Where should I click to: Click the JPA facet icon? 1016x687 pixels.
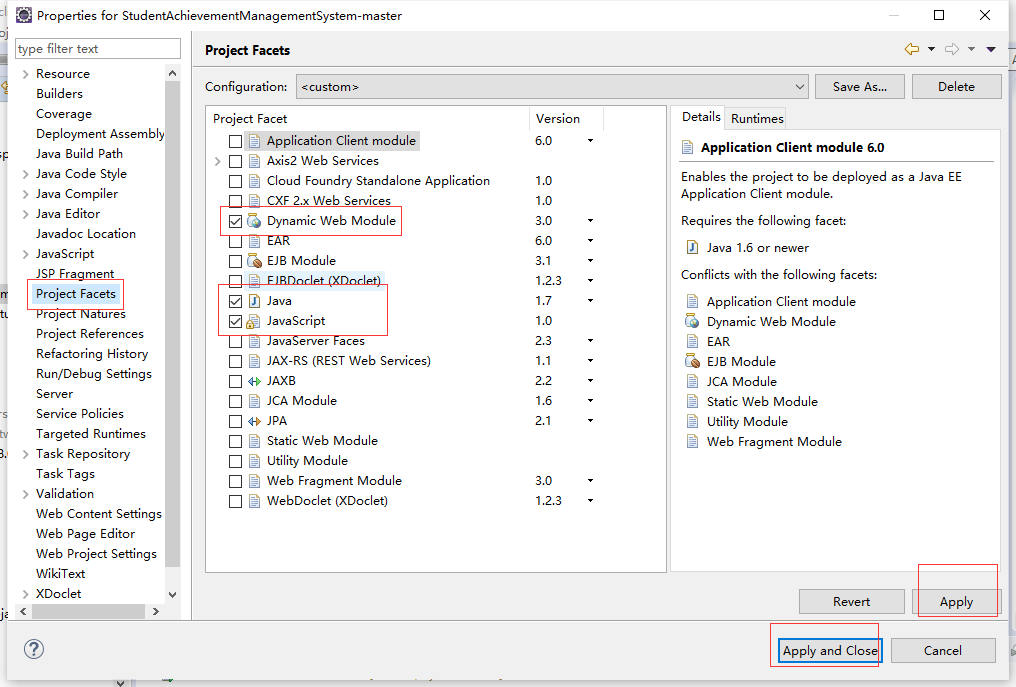pyautogui.click(x=255, y=421)
